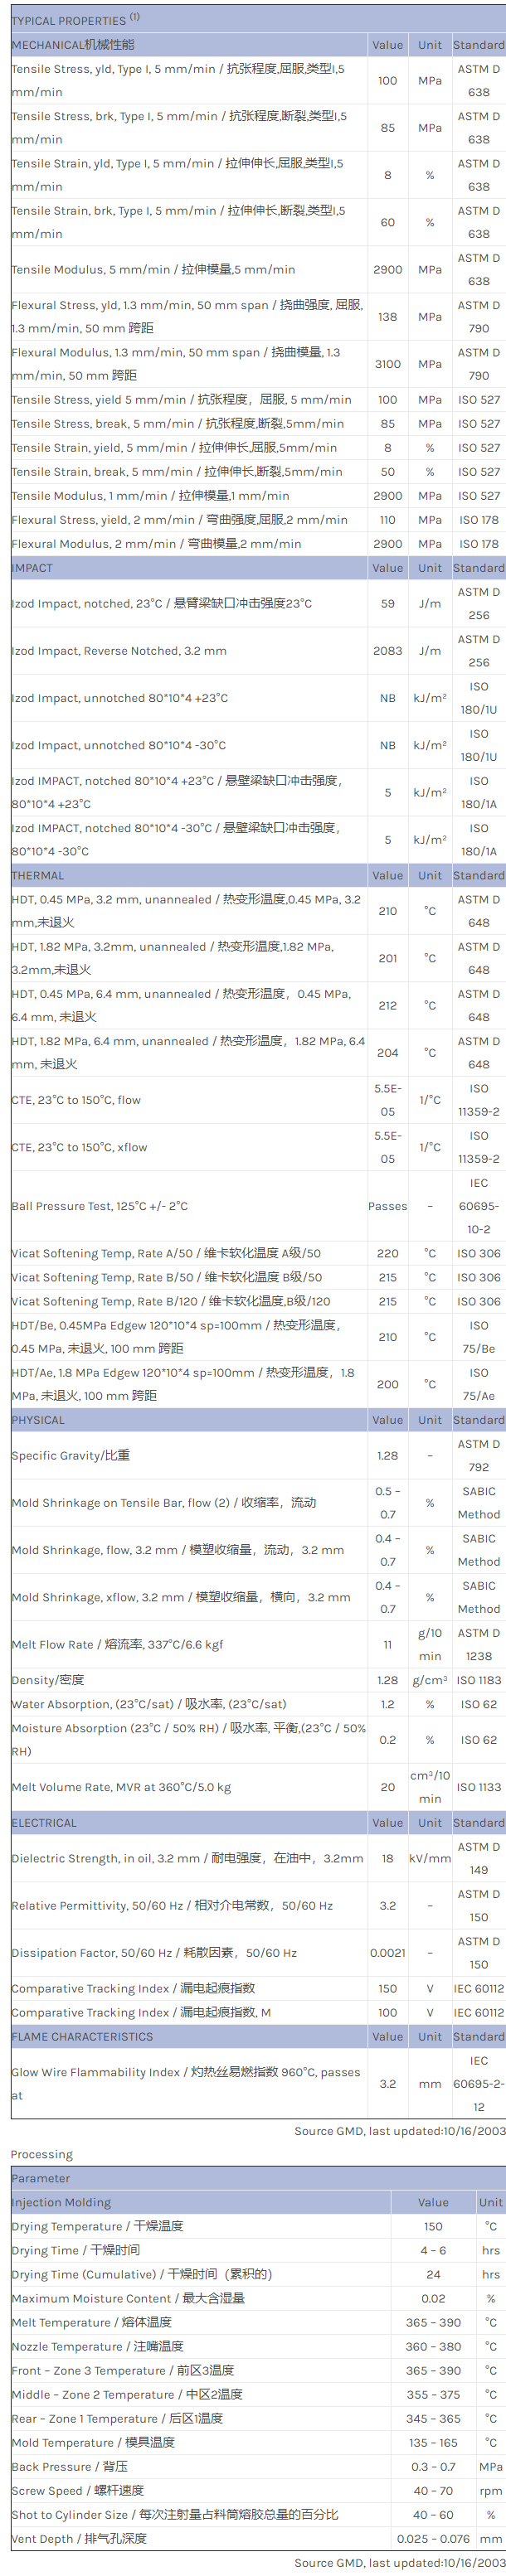The image size is (506, 2576).
Task: Click the Mold Temperature row label
Action: click(x=93, y=2442)
